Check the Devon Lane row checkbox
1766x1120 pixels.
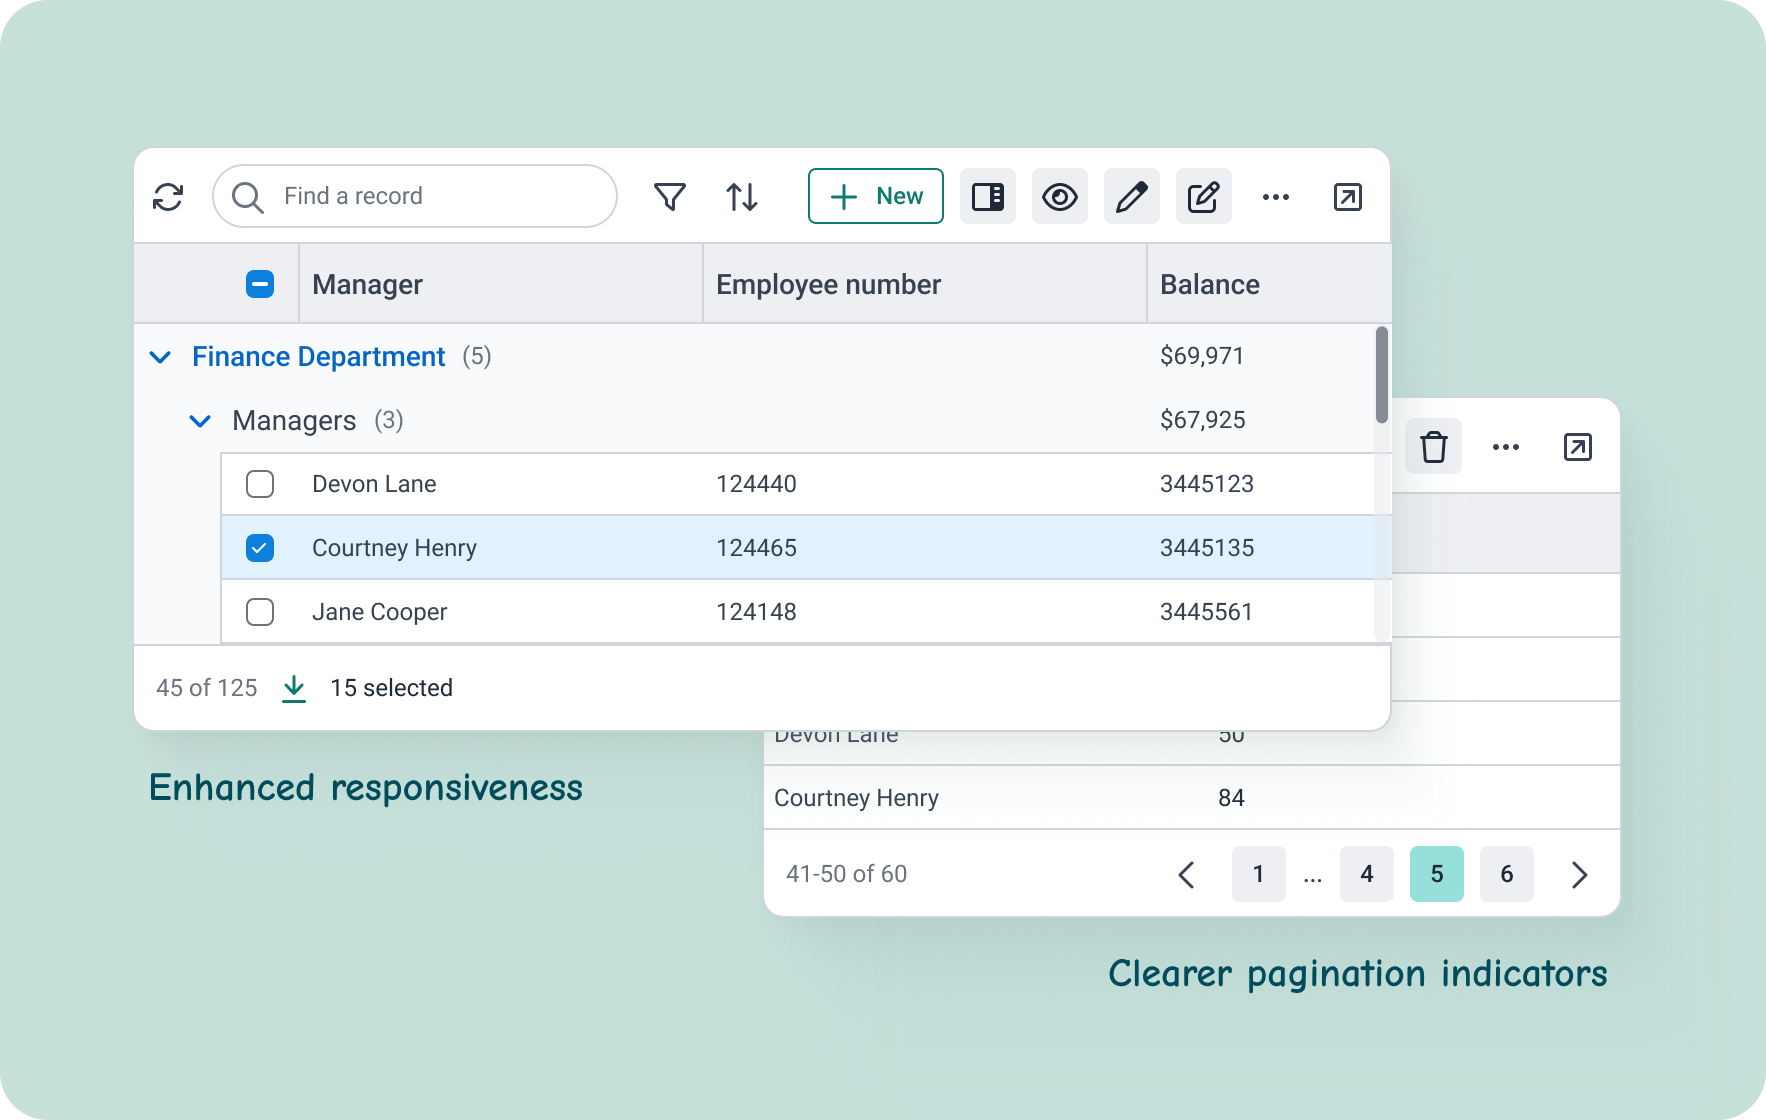(x=260, y=484)
